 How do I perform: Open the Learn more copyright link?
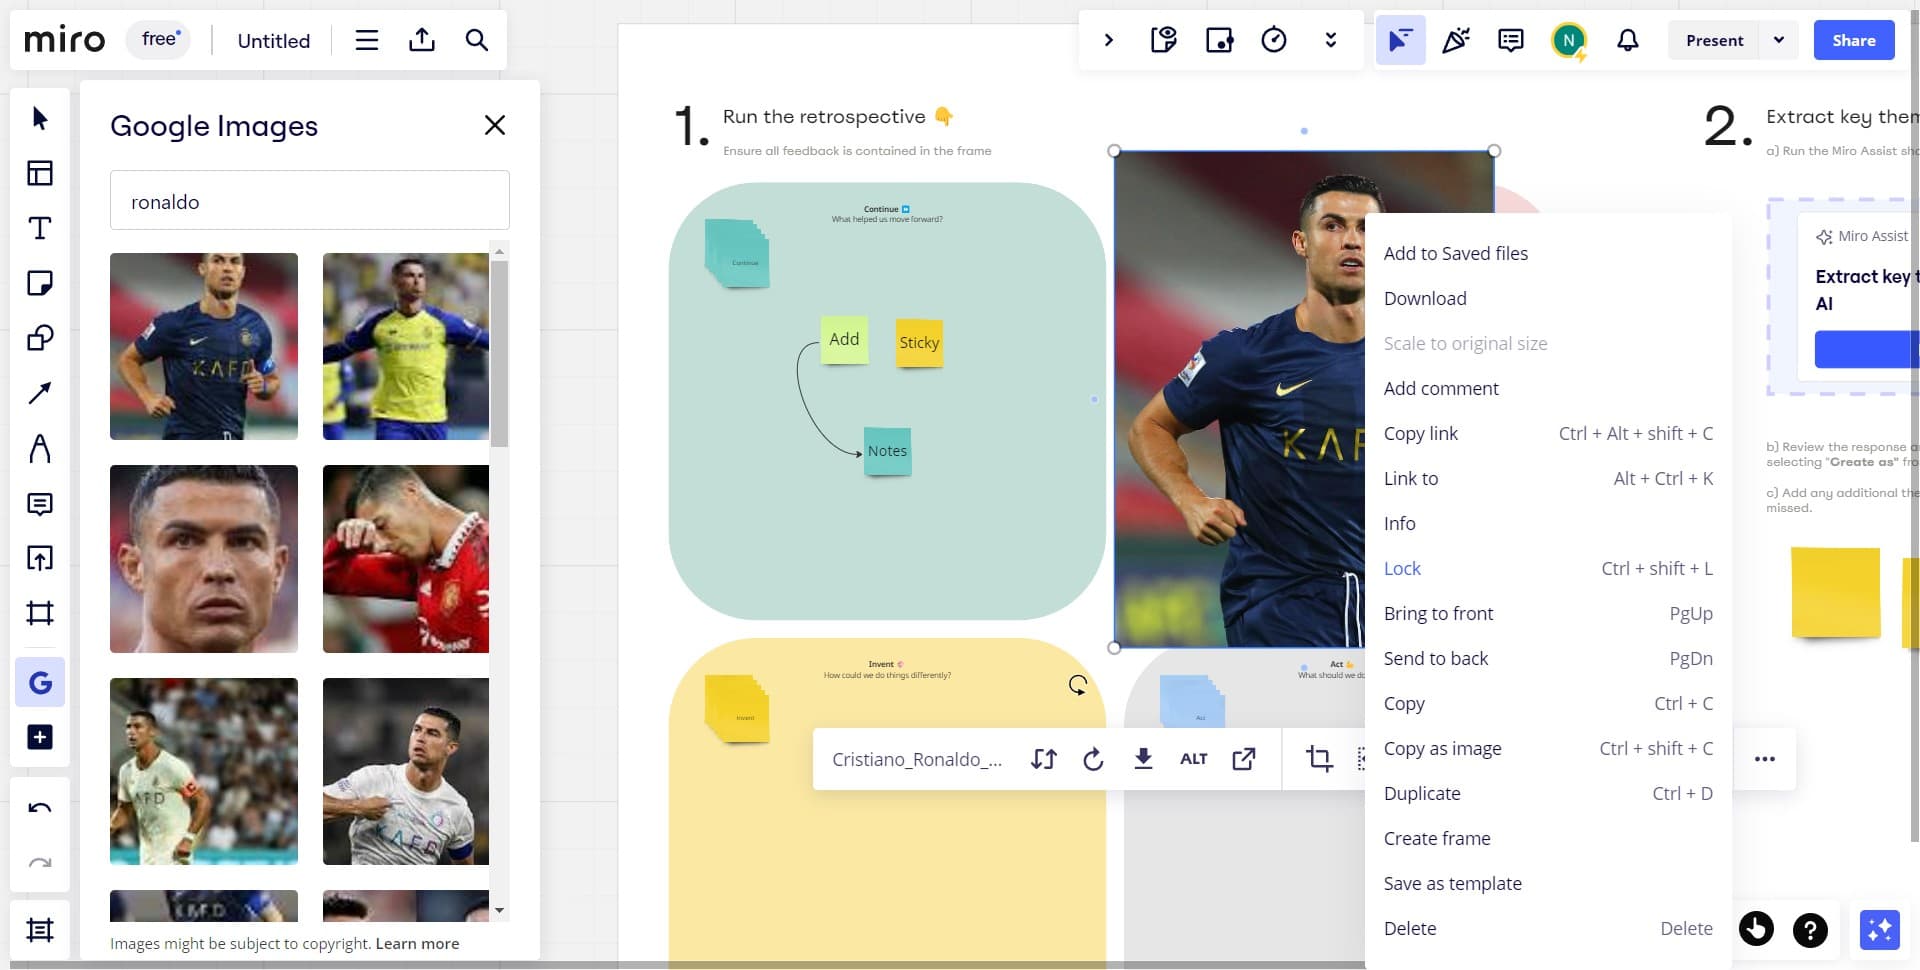coord(417,943)
